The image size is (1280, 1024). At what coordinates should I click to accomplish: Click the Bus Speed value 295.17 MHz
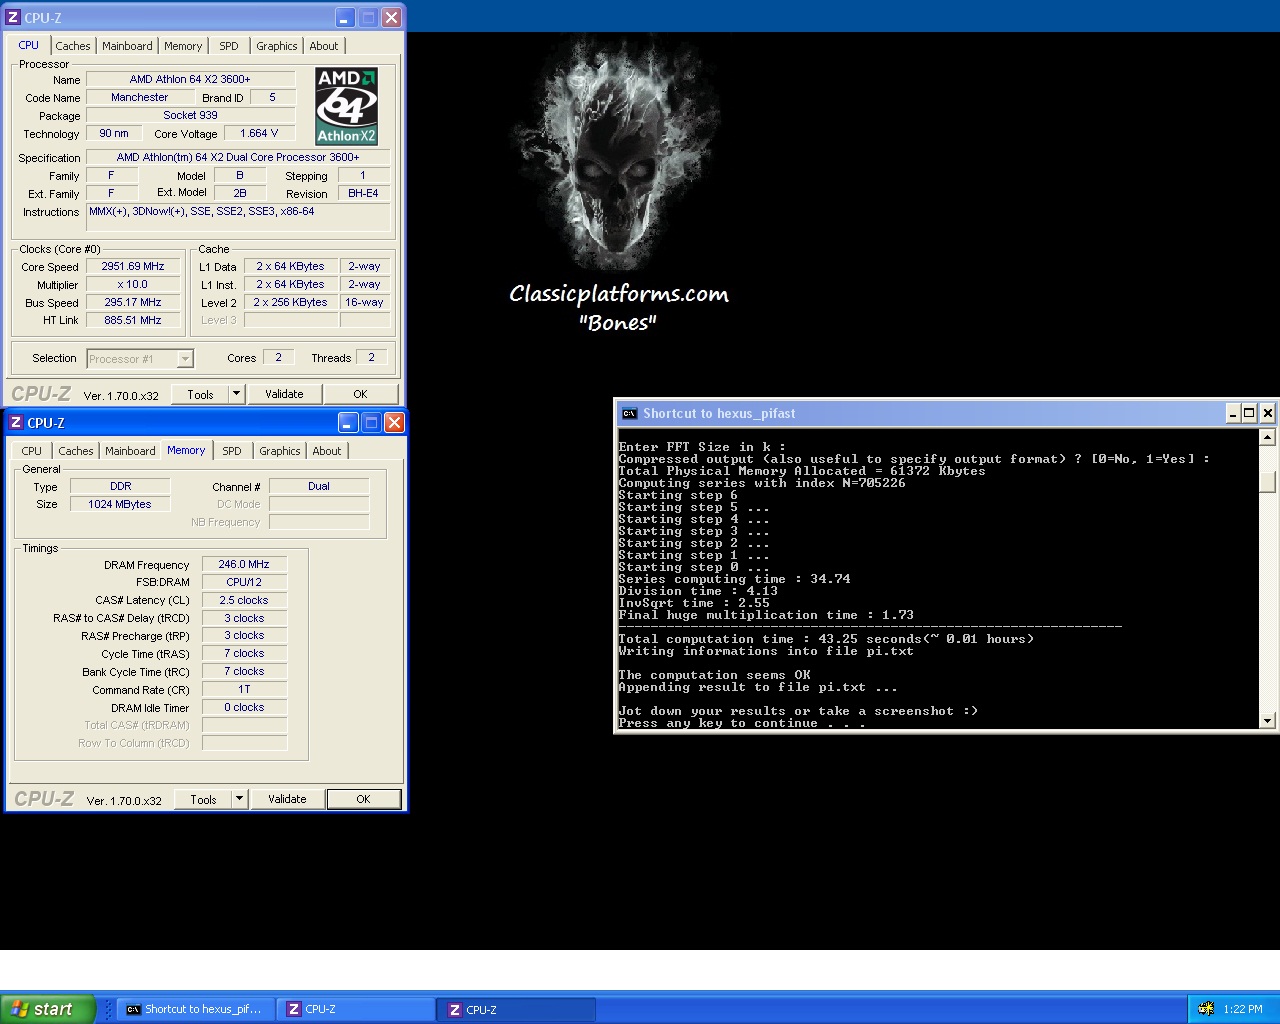tap(133, 303)
